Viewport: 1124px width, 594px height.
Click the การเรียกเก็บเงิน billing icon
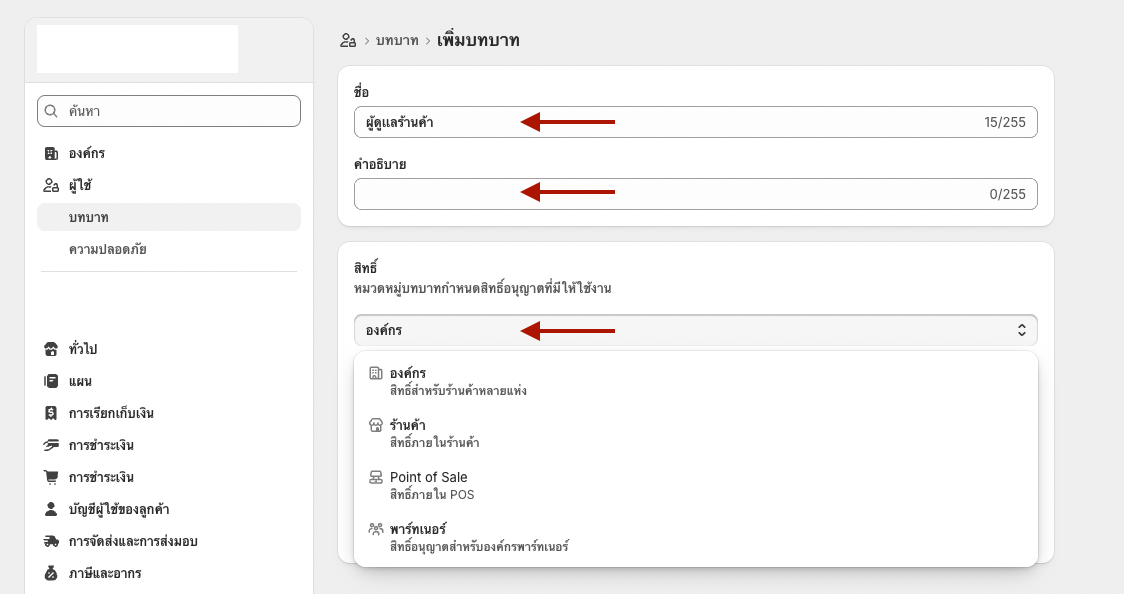(51, 413)
